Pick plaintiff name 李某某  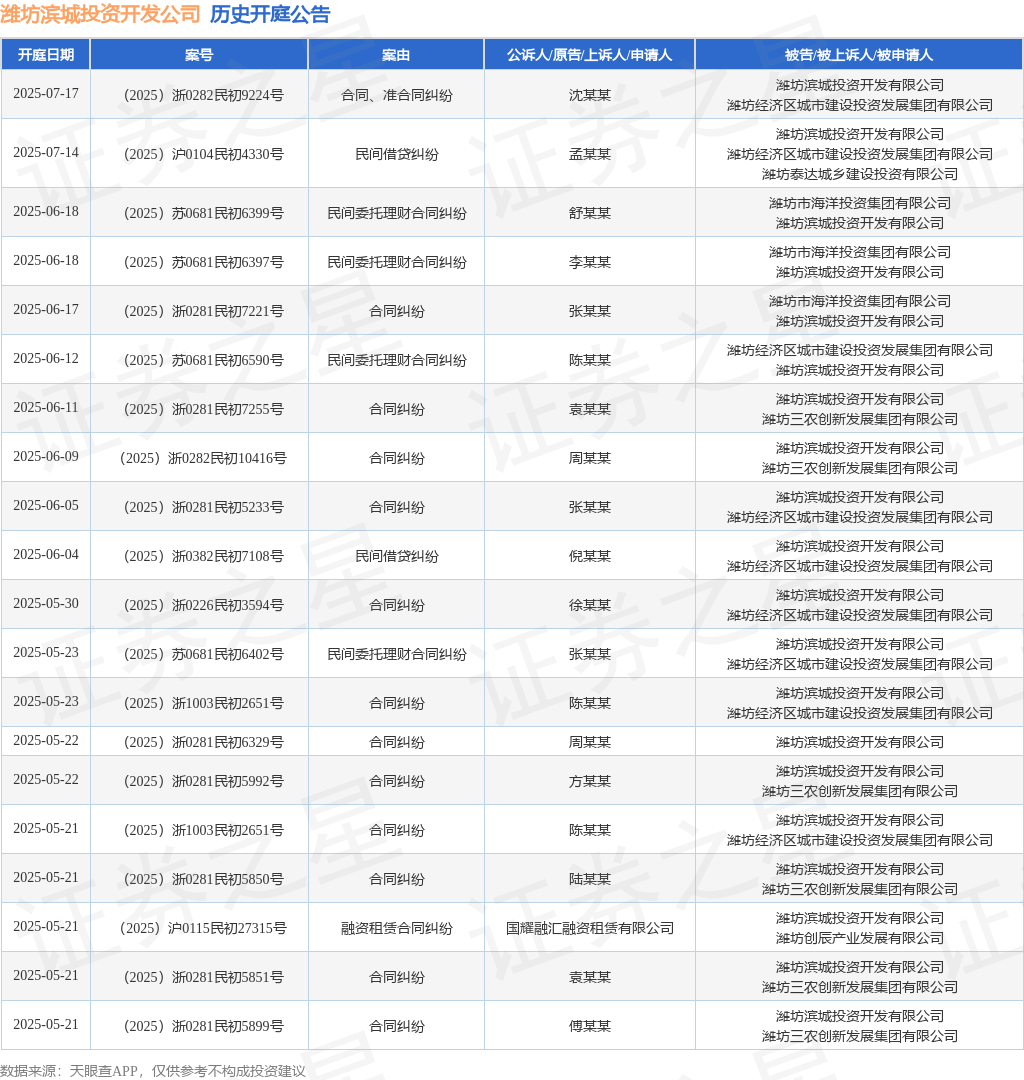tap(589, 262)
